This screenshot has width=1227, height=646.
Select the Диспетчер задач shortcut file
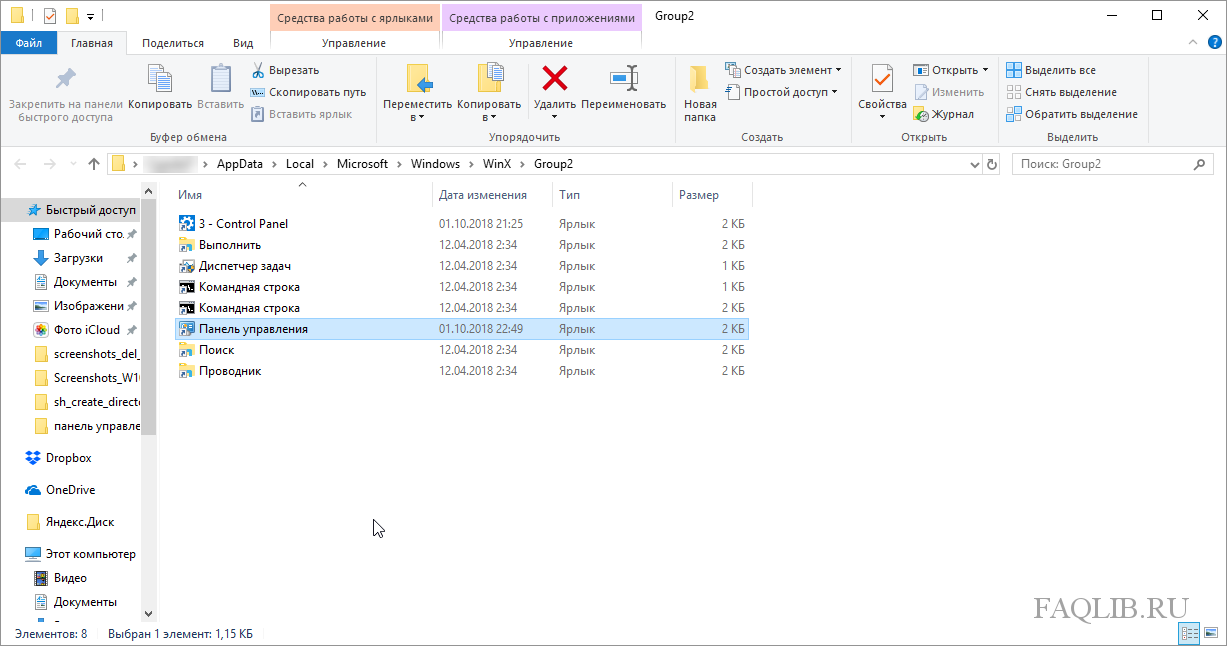tap(244, 266)
